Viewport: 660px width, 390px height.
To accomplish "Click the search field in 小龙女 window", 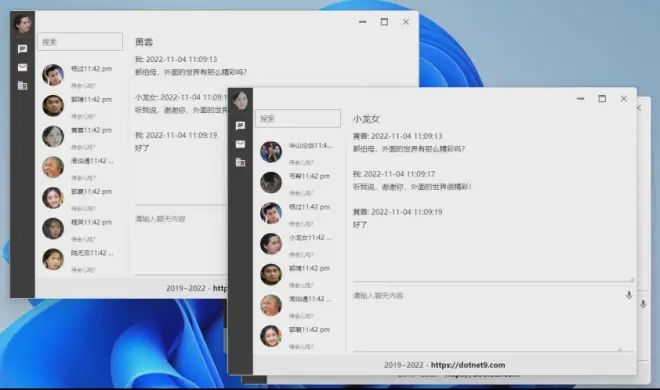I will [x=298, y=119].
